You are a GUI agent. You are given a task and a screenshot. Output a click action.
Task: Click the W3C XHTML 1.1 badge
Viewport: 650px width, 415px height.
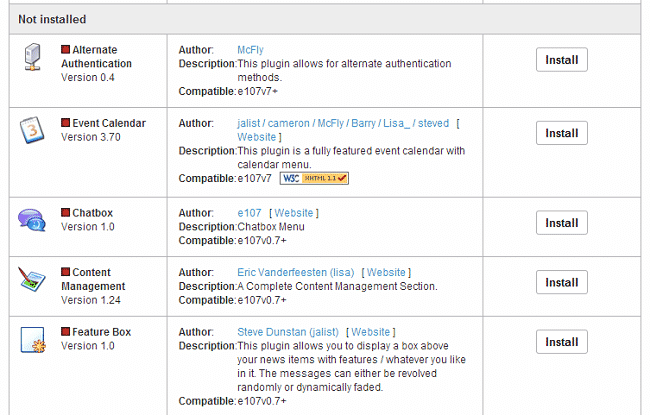[314, 178]
